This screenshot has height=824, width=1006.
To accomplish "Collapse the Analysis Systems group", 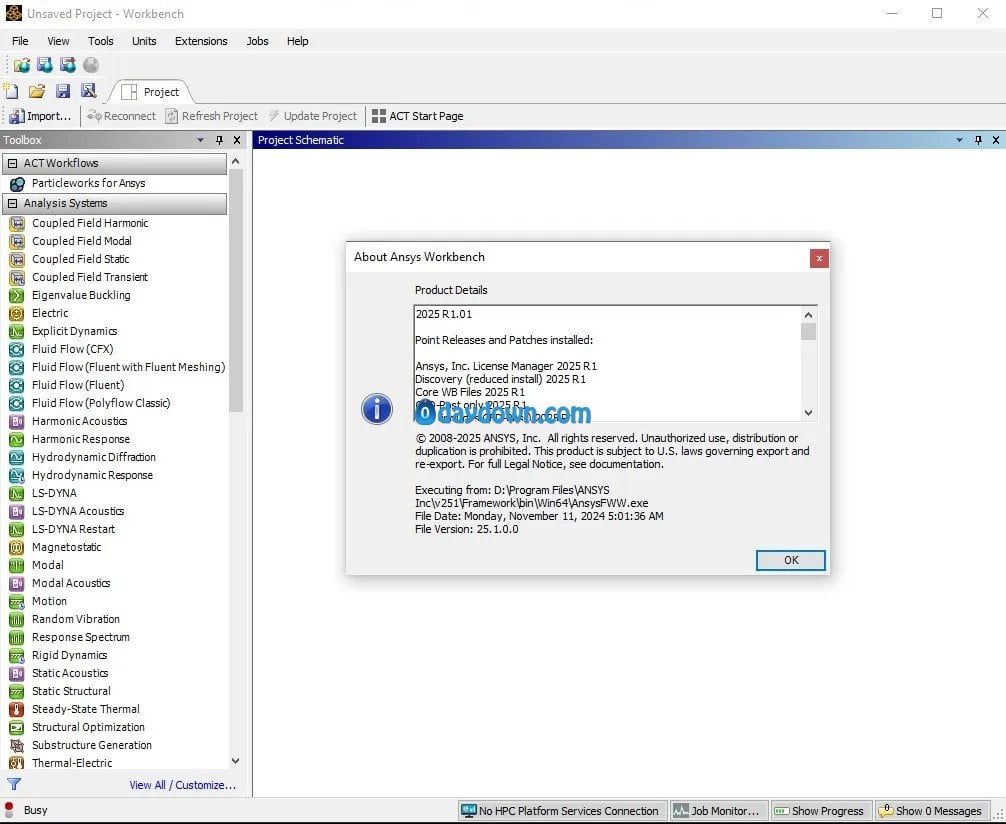I will [12, 203].
